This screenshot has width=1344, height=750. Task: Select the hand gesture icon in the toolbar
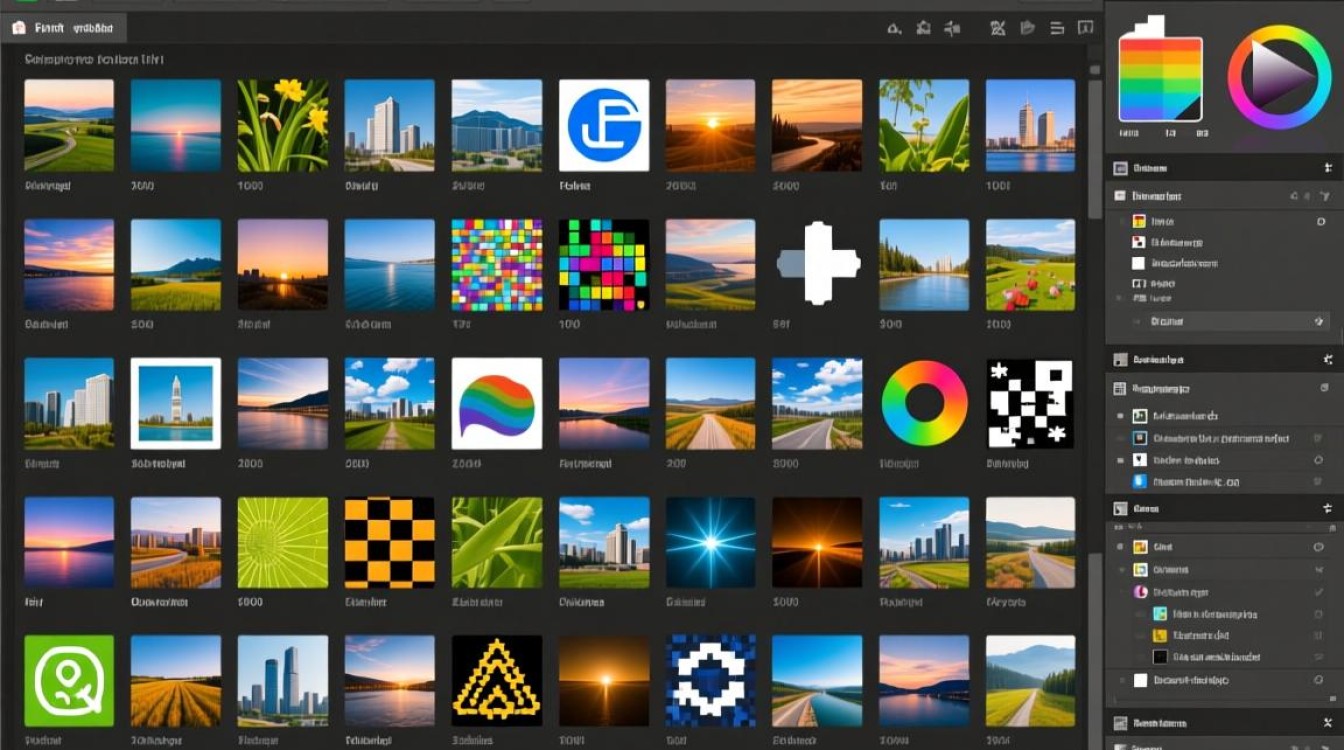(x=1025, y=29)
